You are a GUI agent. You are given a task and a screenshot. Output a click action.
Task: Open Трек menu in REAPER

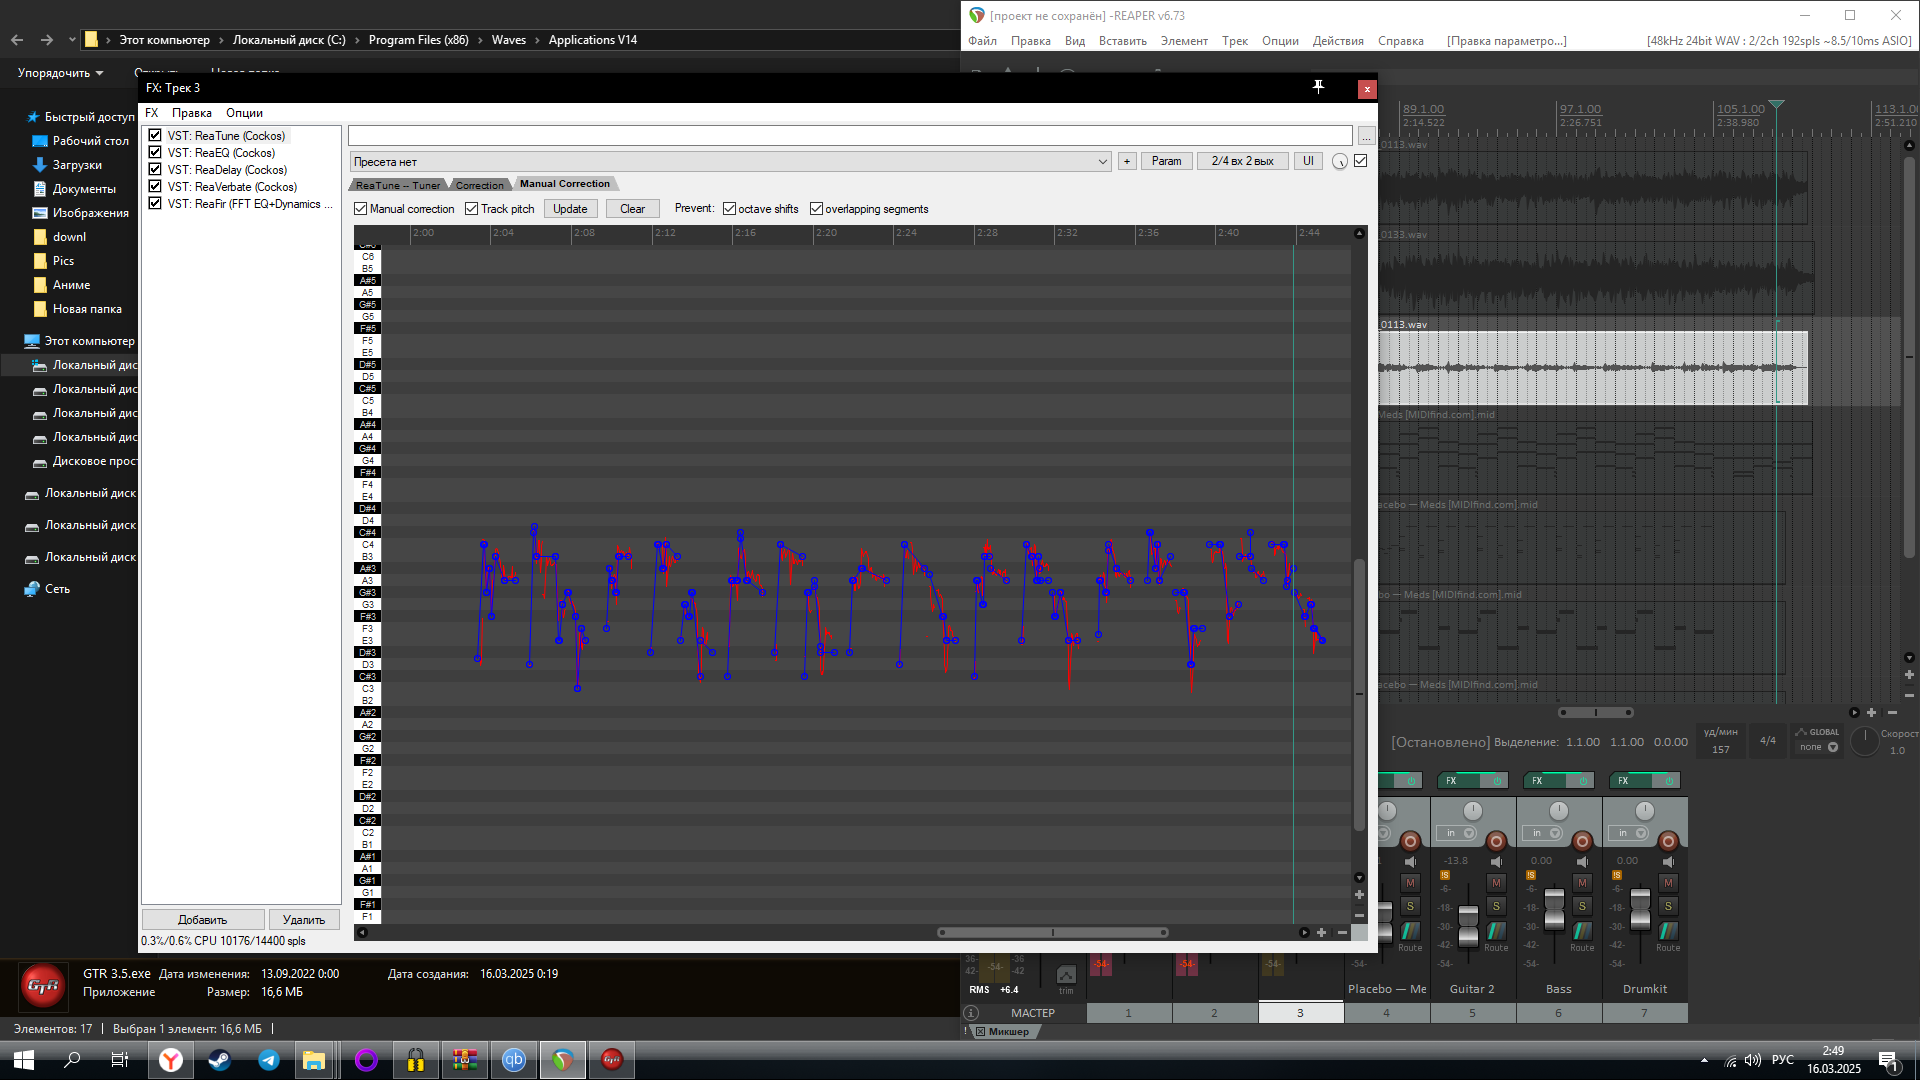click(x=1235, y=41)
